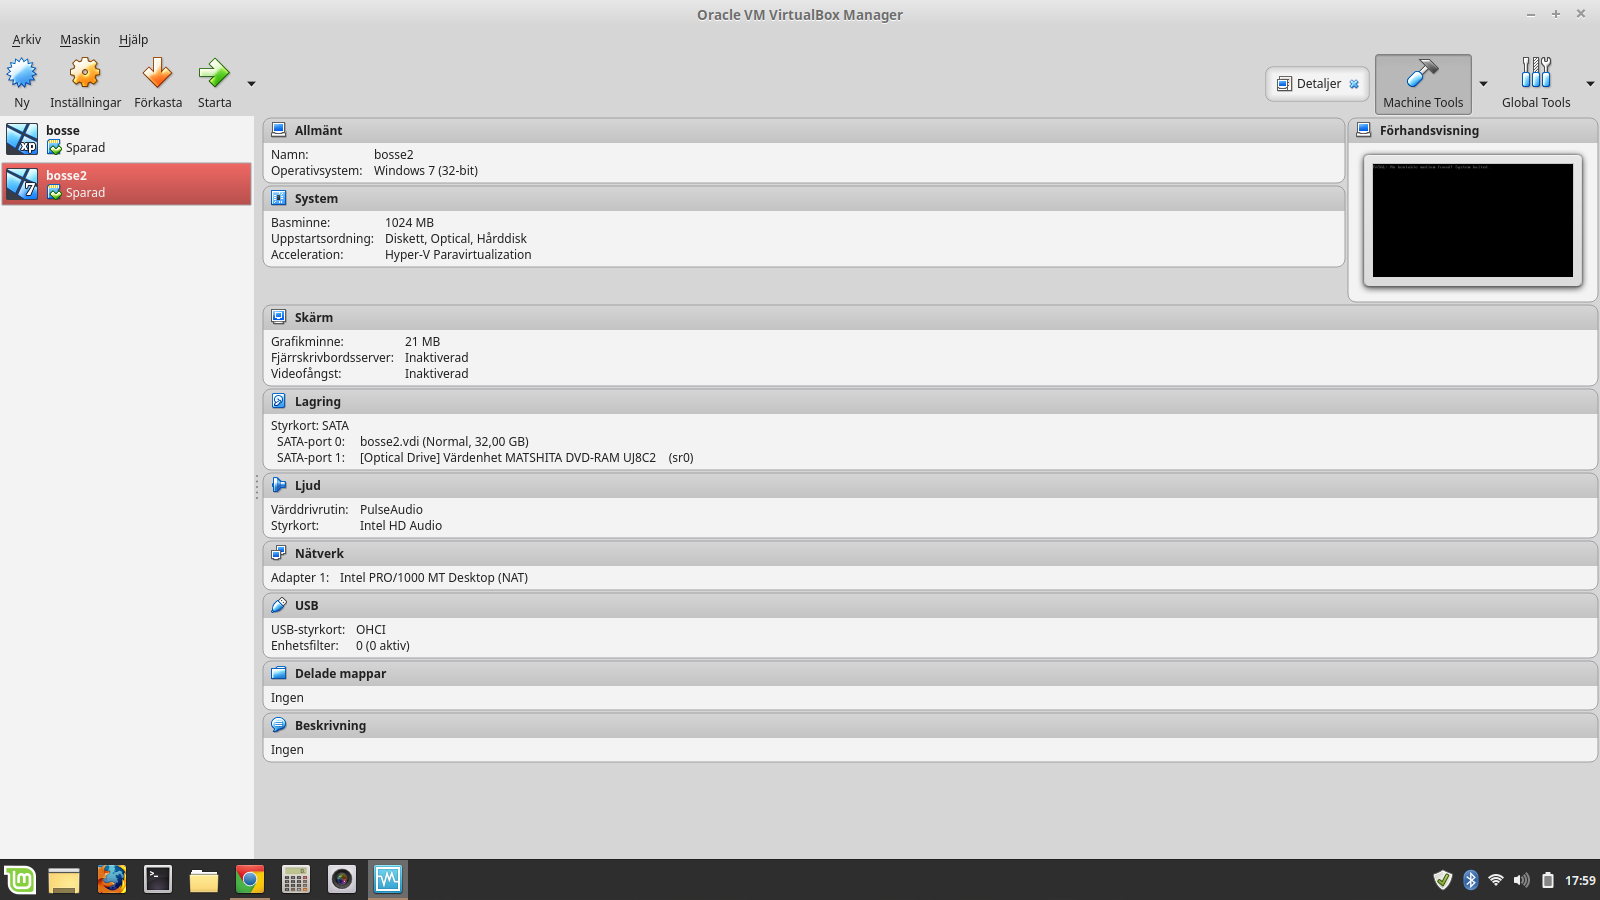
Task: Click the USB section plug icon
Action: [279, 605]
